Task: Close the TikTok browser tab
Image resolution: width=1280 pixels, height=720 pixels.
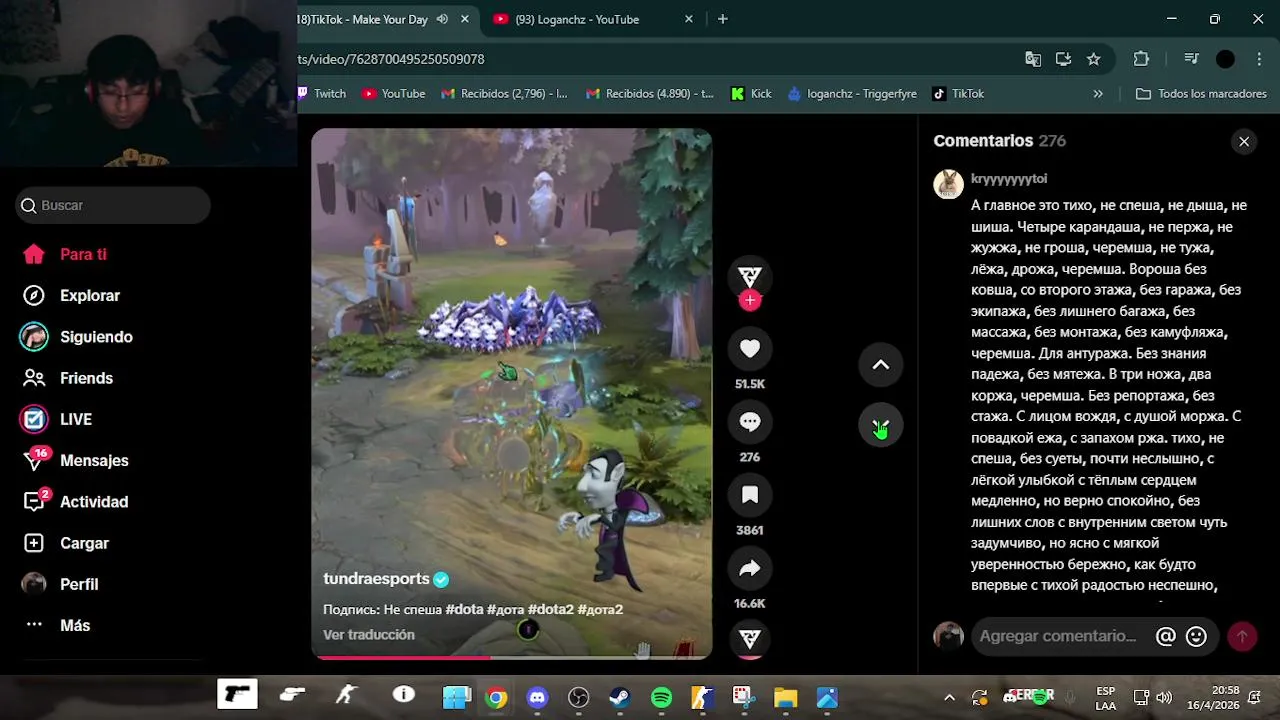Action: pos(465,19)
